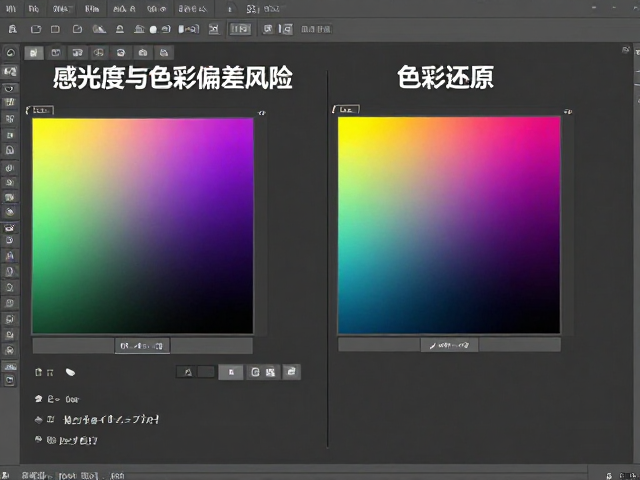Click the centered button below the right gradient
This screenshot has height=480, width=640.
tap(449, 345)
